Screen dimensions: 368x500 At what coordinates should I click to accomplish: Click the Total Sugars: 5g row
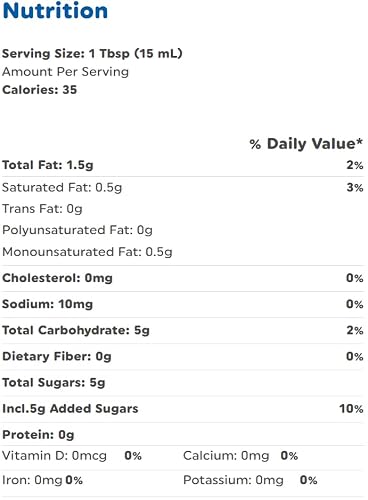point(183,383)
